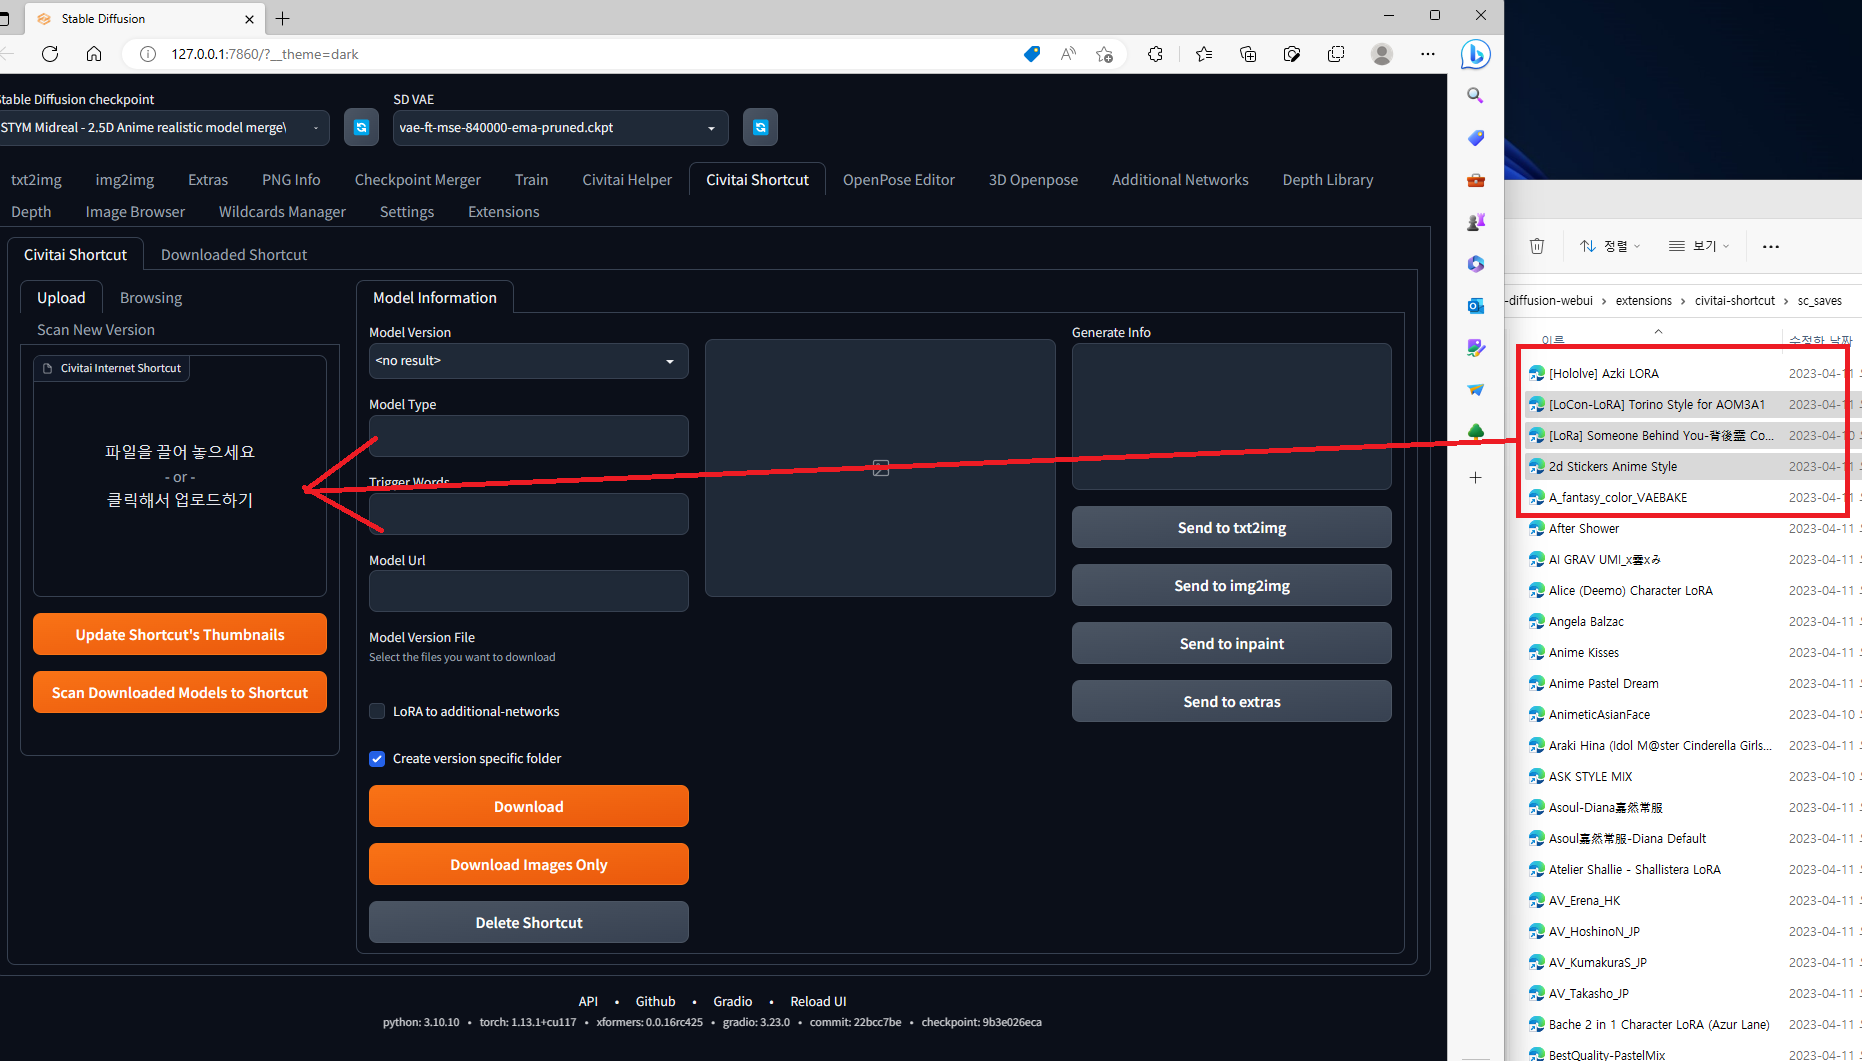Click Update Shortcut's Thumbnails button
The image size is (1862, 1061).
pos(180,634)
